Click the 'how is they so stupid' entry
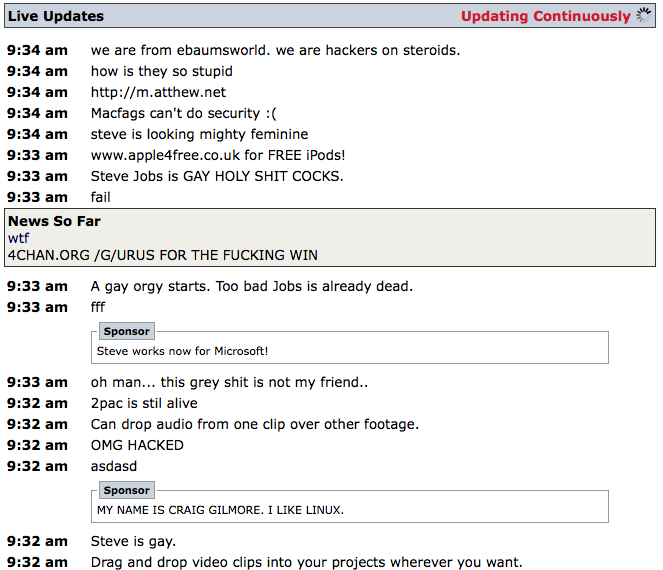Viewport: 663px width, 570px height. (162, 71)
